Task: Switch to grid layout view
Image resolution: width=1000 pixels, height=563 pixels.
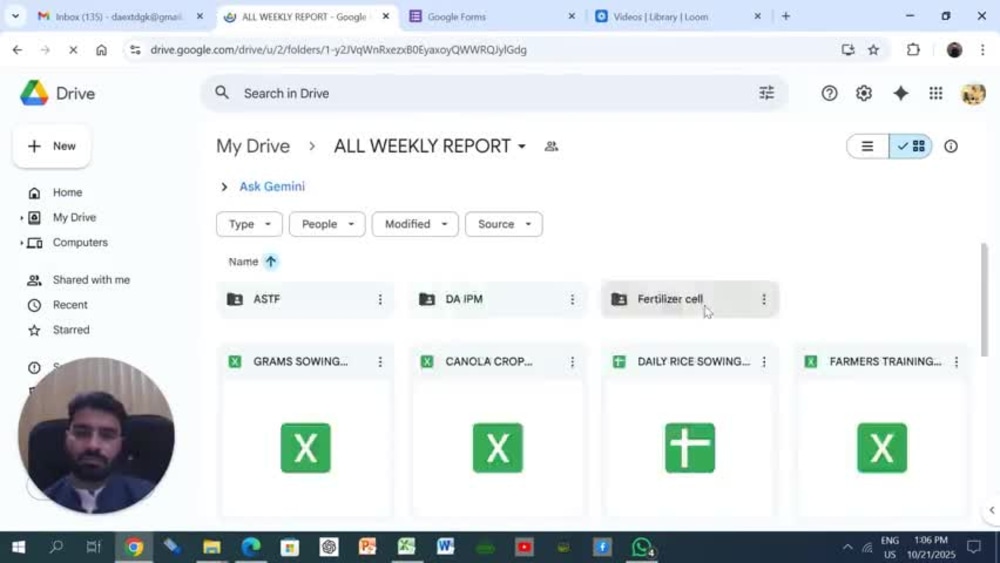Action: coord(911,146)
